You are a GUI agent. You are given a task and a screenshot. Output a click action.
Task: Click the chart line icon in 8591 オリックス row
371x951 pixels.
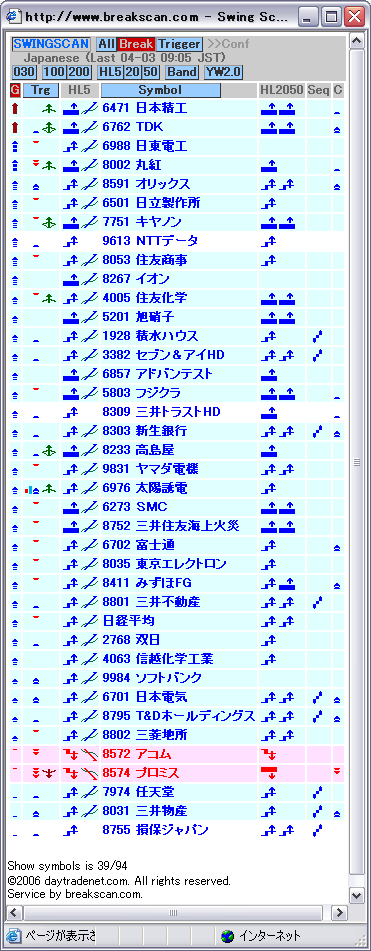[x=90, y=184]
